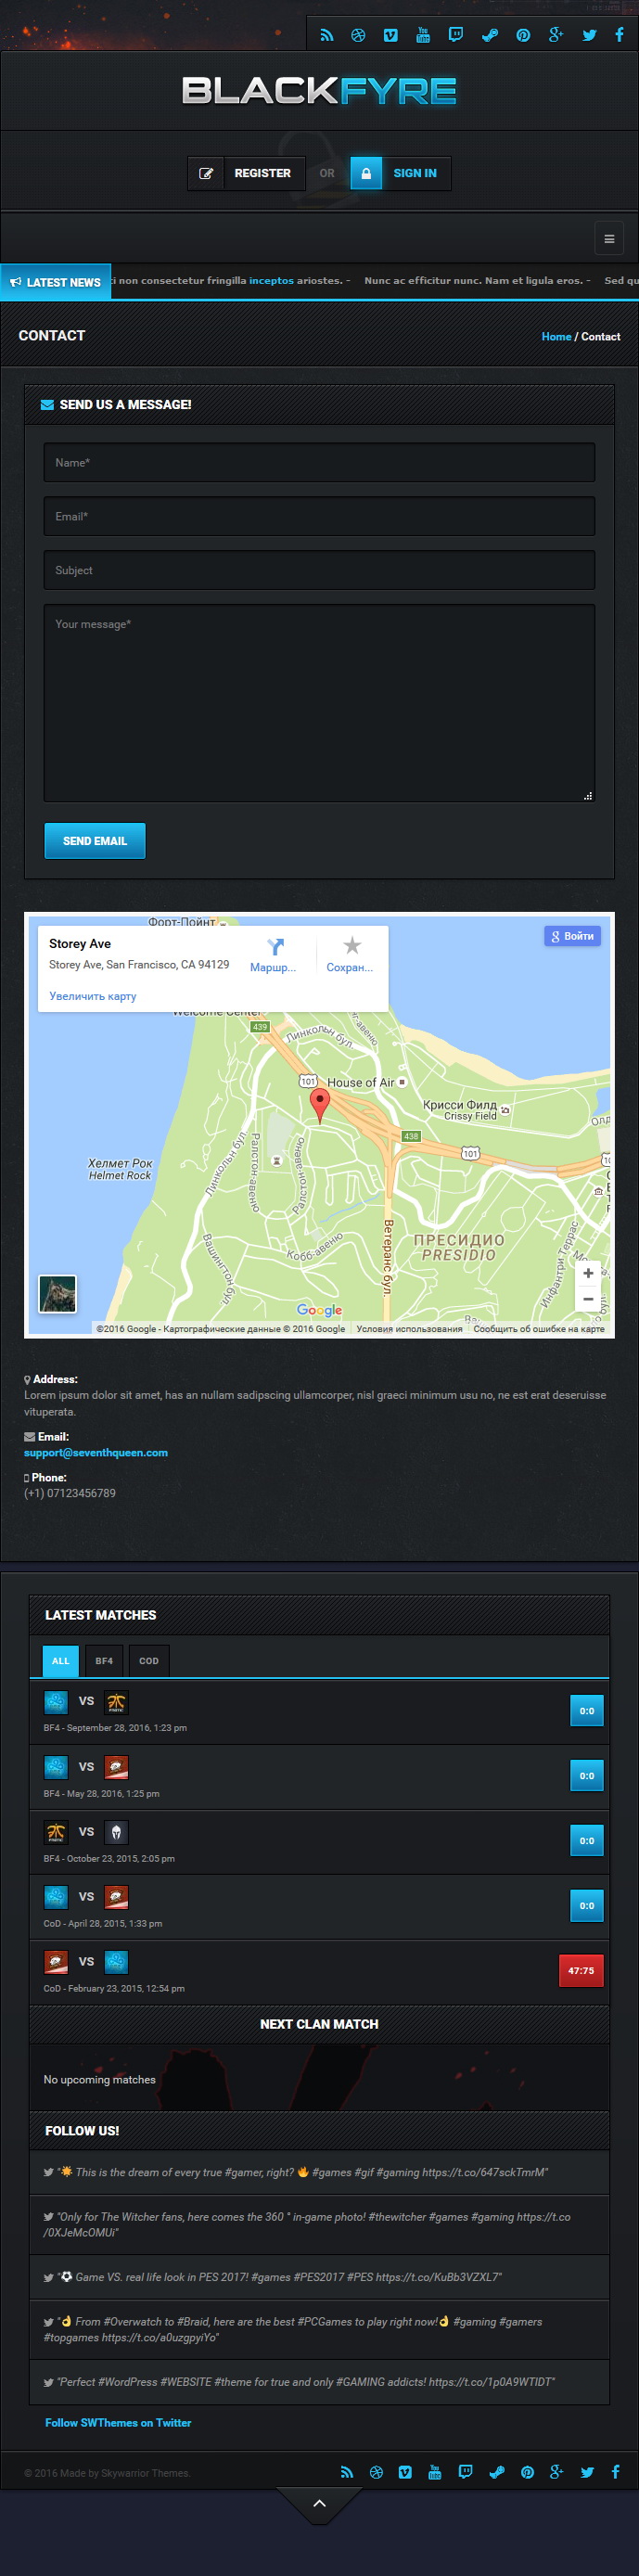This screenshot has width=639, height=2576.
Task: Open the 0:0 score for May 28, 2016 match
Action: tap(587, 1776)
